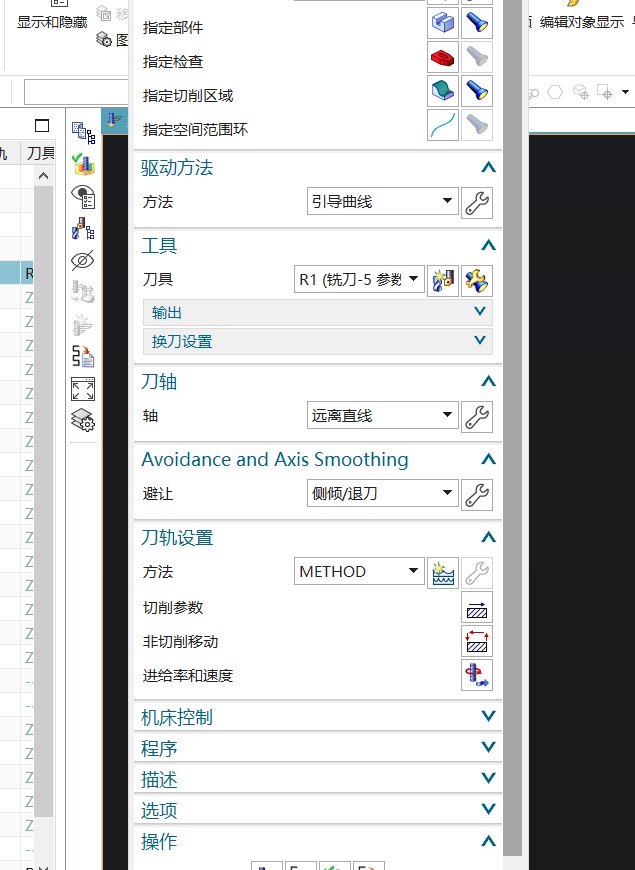Display 指定切削区域 with flashlight icon

pos(477,91)
